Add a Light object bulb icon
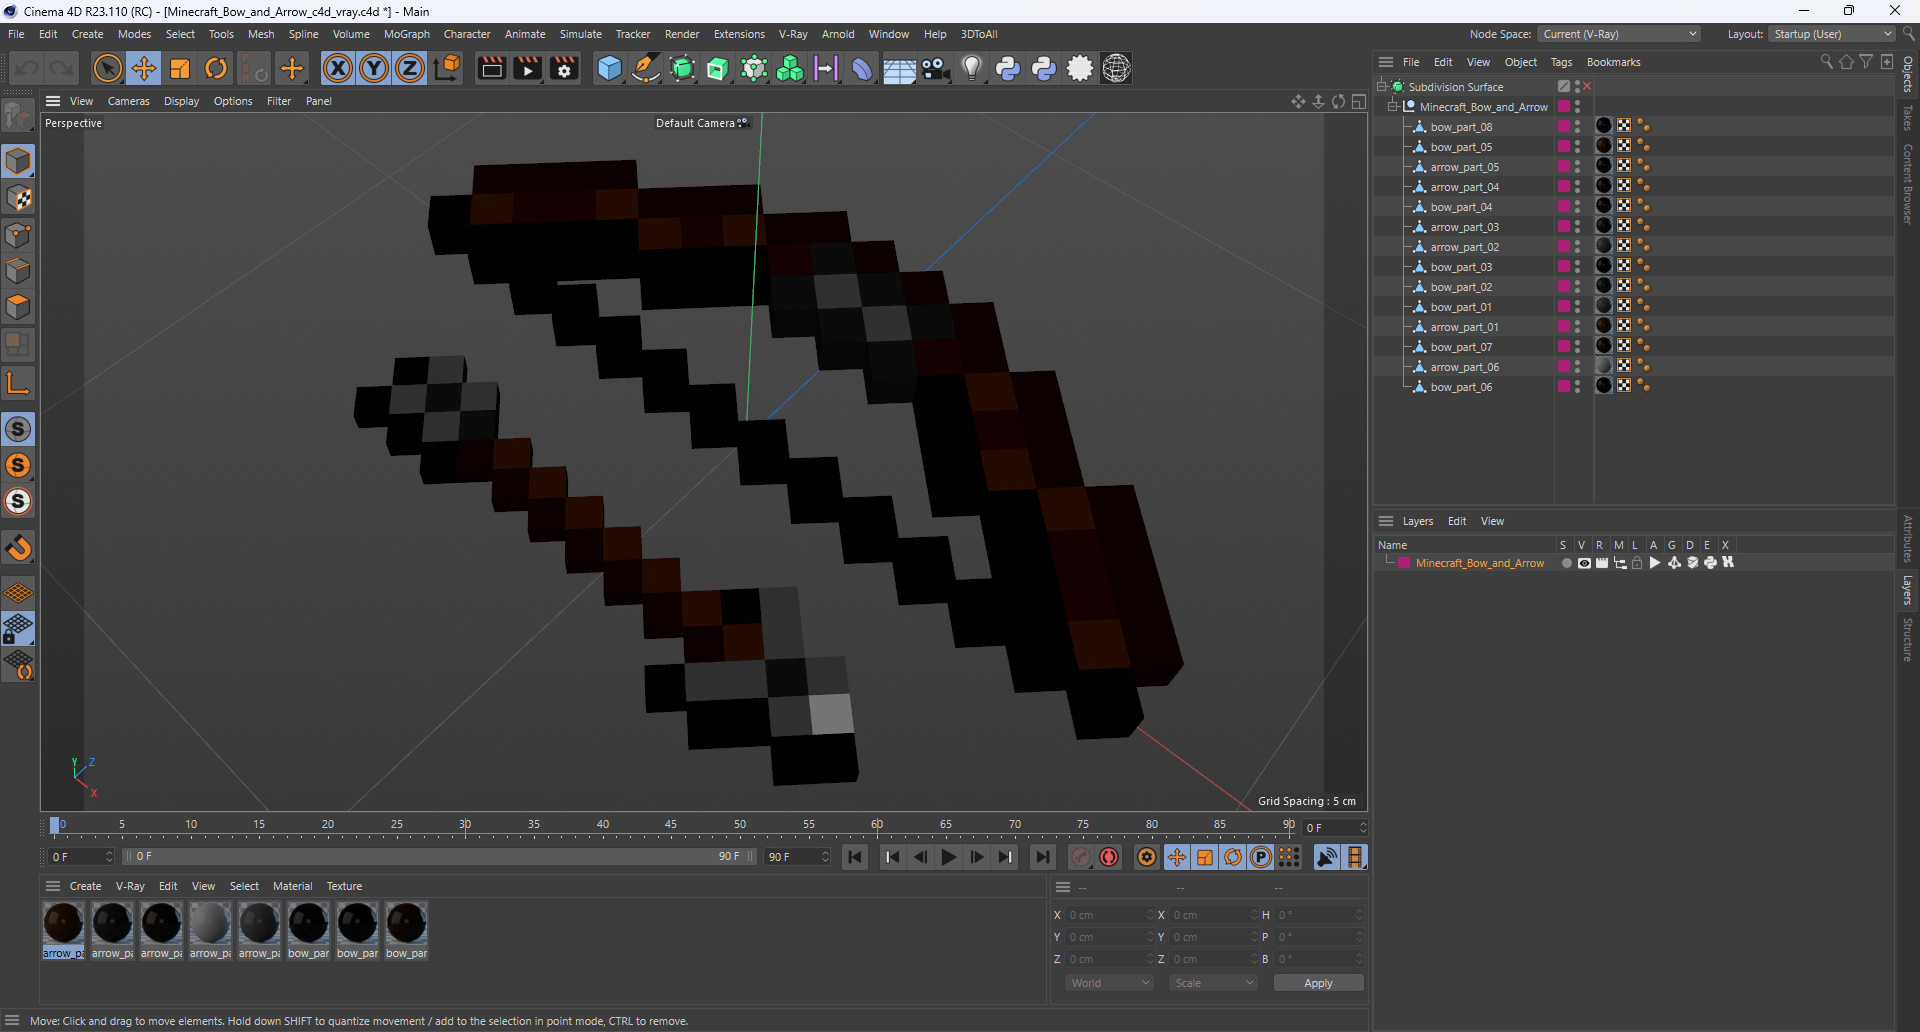The image size is (1920, 1032). (971, 68)
